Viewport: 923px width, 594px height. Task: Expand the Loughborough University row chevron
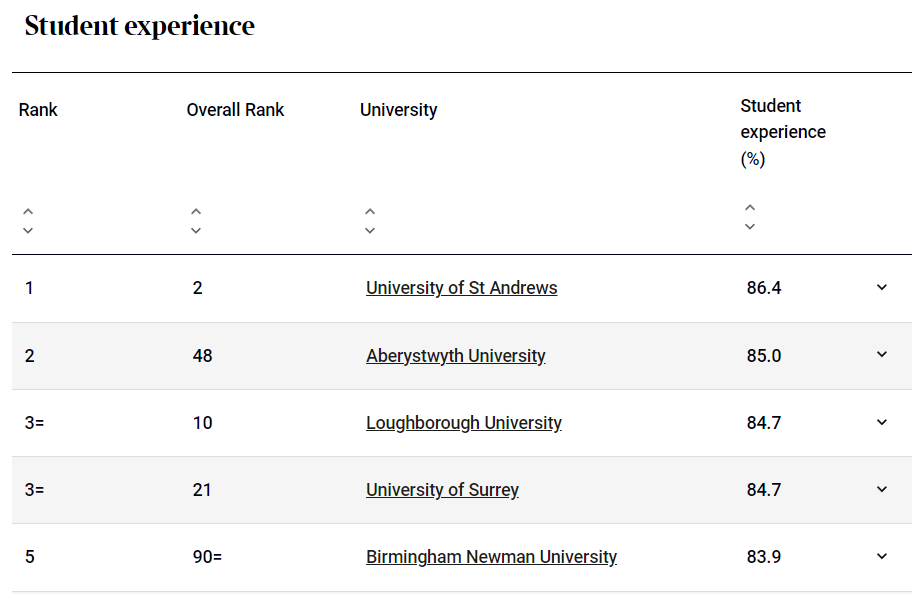(x=882, y=422)
